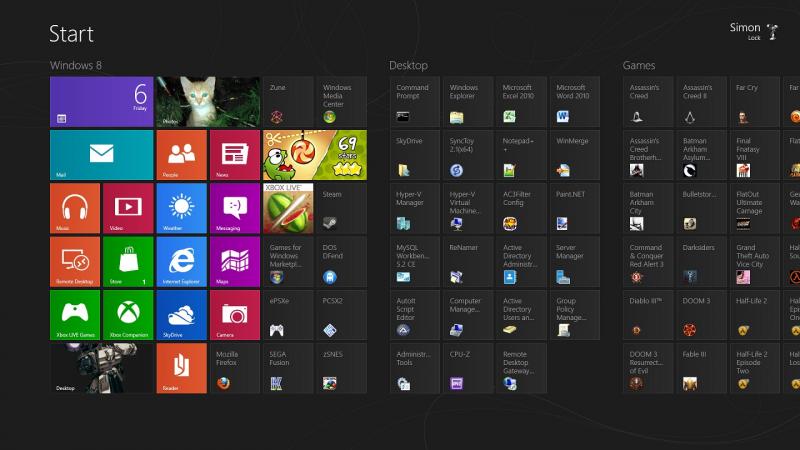This screenshot has height=450, width=800.
Task: Launch the Darksiders tile
Action: (x=701, y=262)
